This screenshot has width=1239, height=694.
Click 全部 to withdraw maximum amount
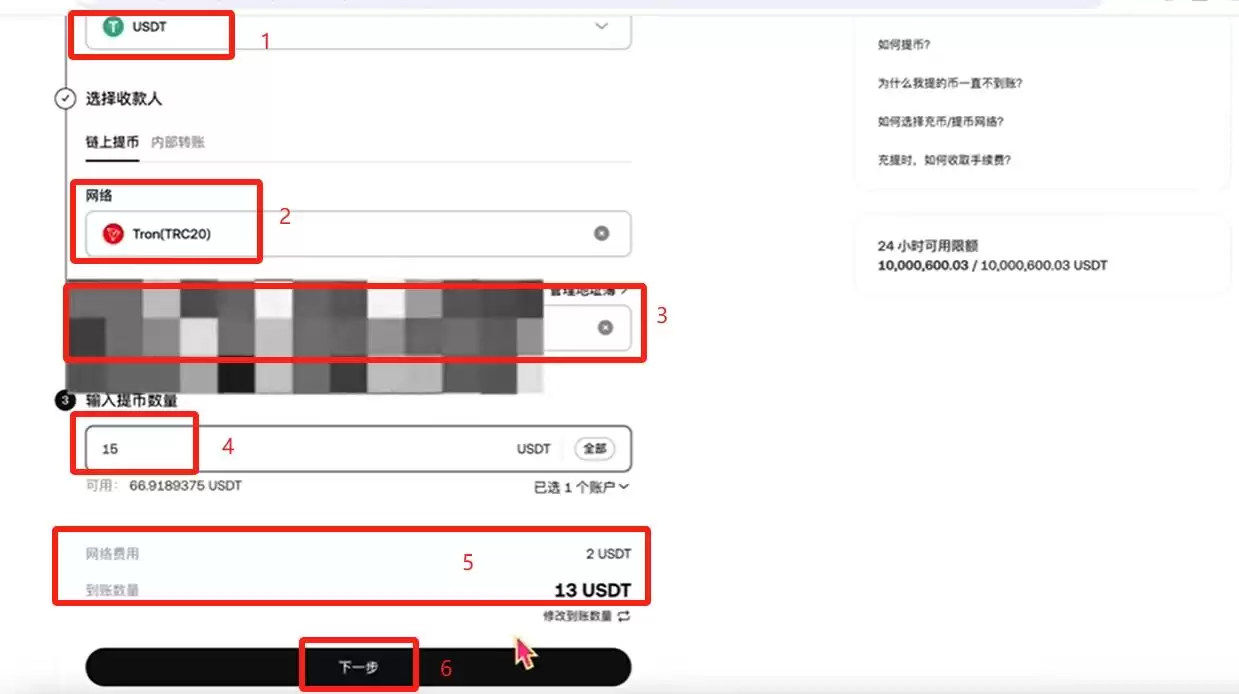pos(594,449)
